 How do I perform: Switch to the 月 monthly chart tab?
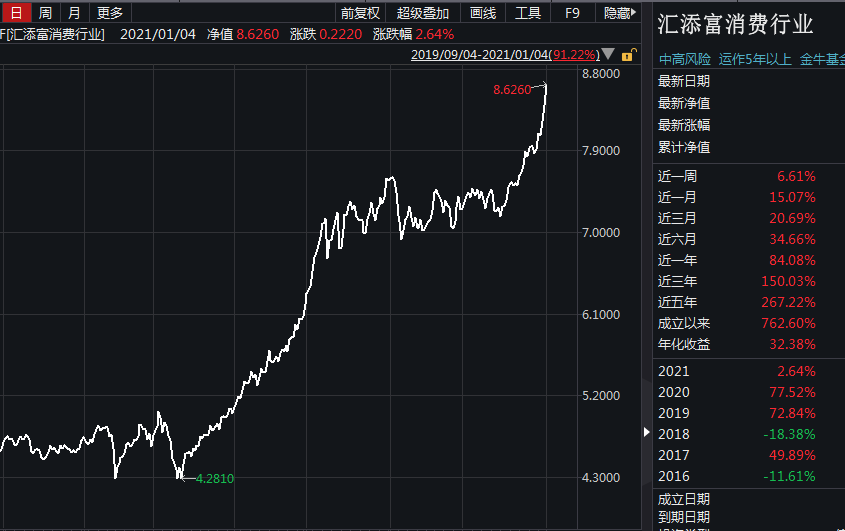pos(74,12)
